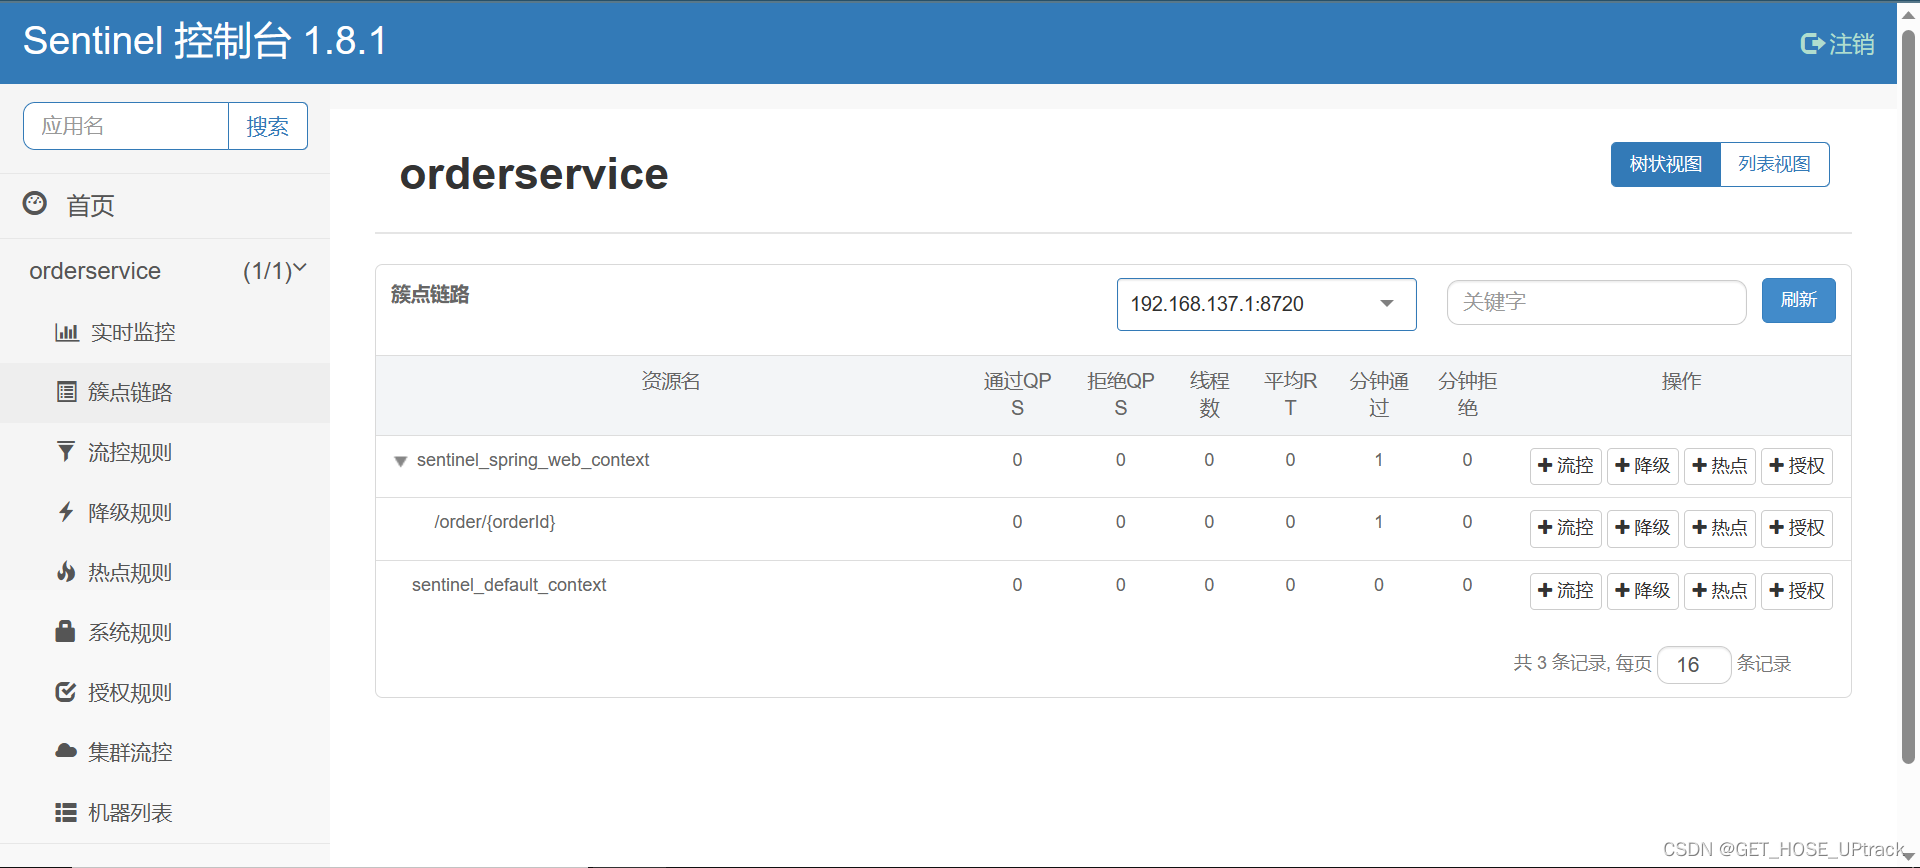The height and width of the screenshot is (868, 1920).
Task: Add 授权 rule for sentinel_spring_web_context
Action: (1797, 466)
